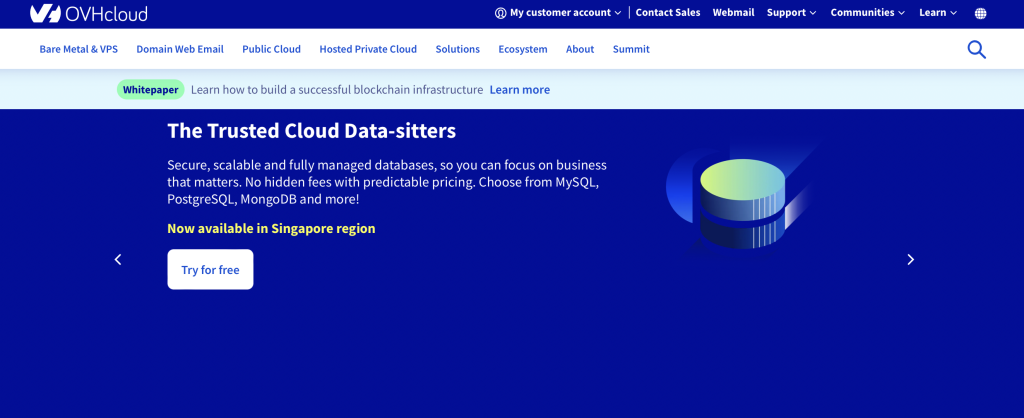
Task: Open the Public Cloud menu
Action: tap(271, 49)
